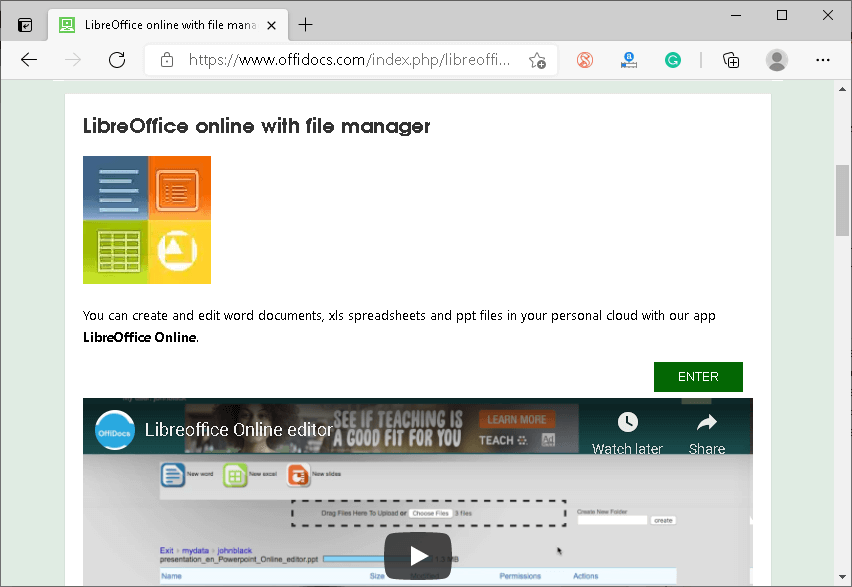Viewport: 852px width, 587px height.
Task: Click the green ENTER button
Action: coord(698,377)
